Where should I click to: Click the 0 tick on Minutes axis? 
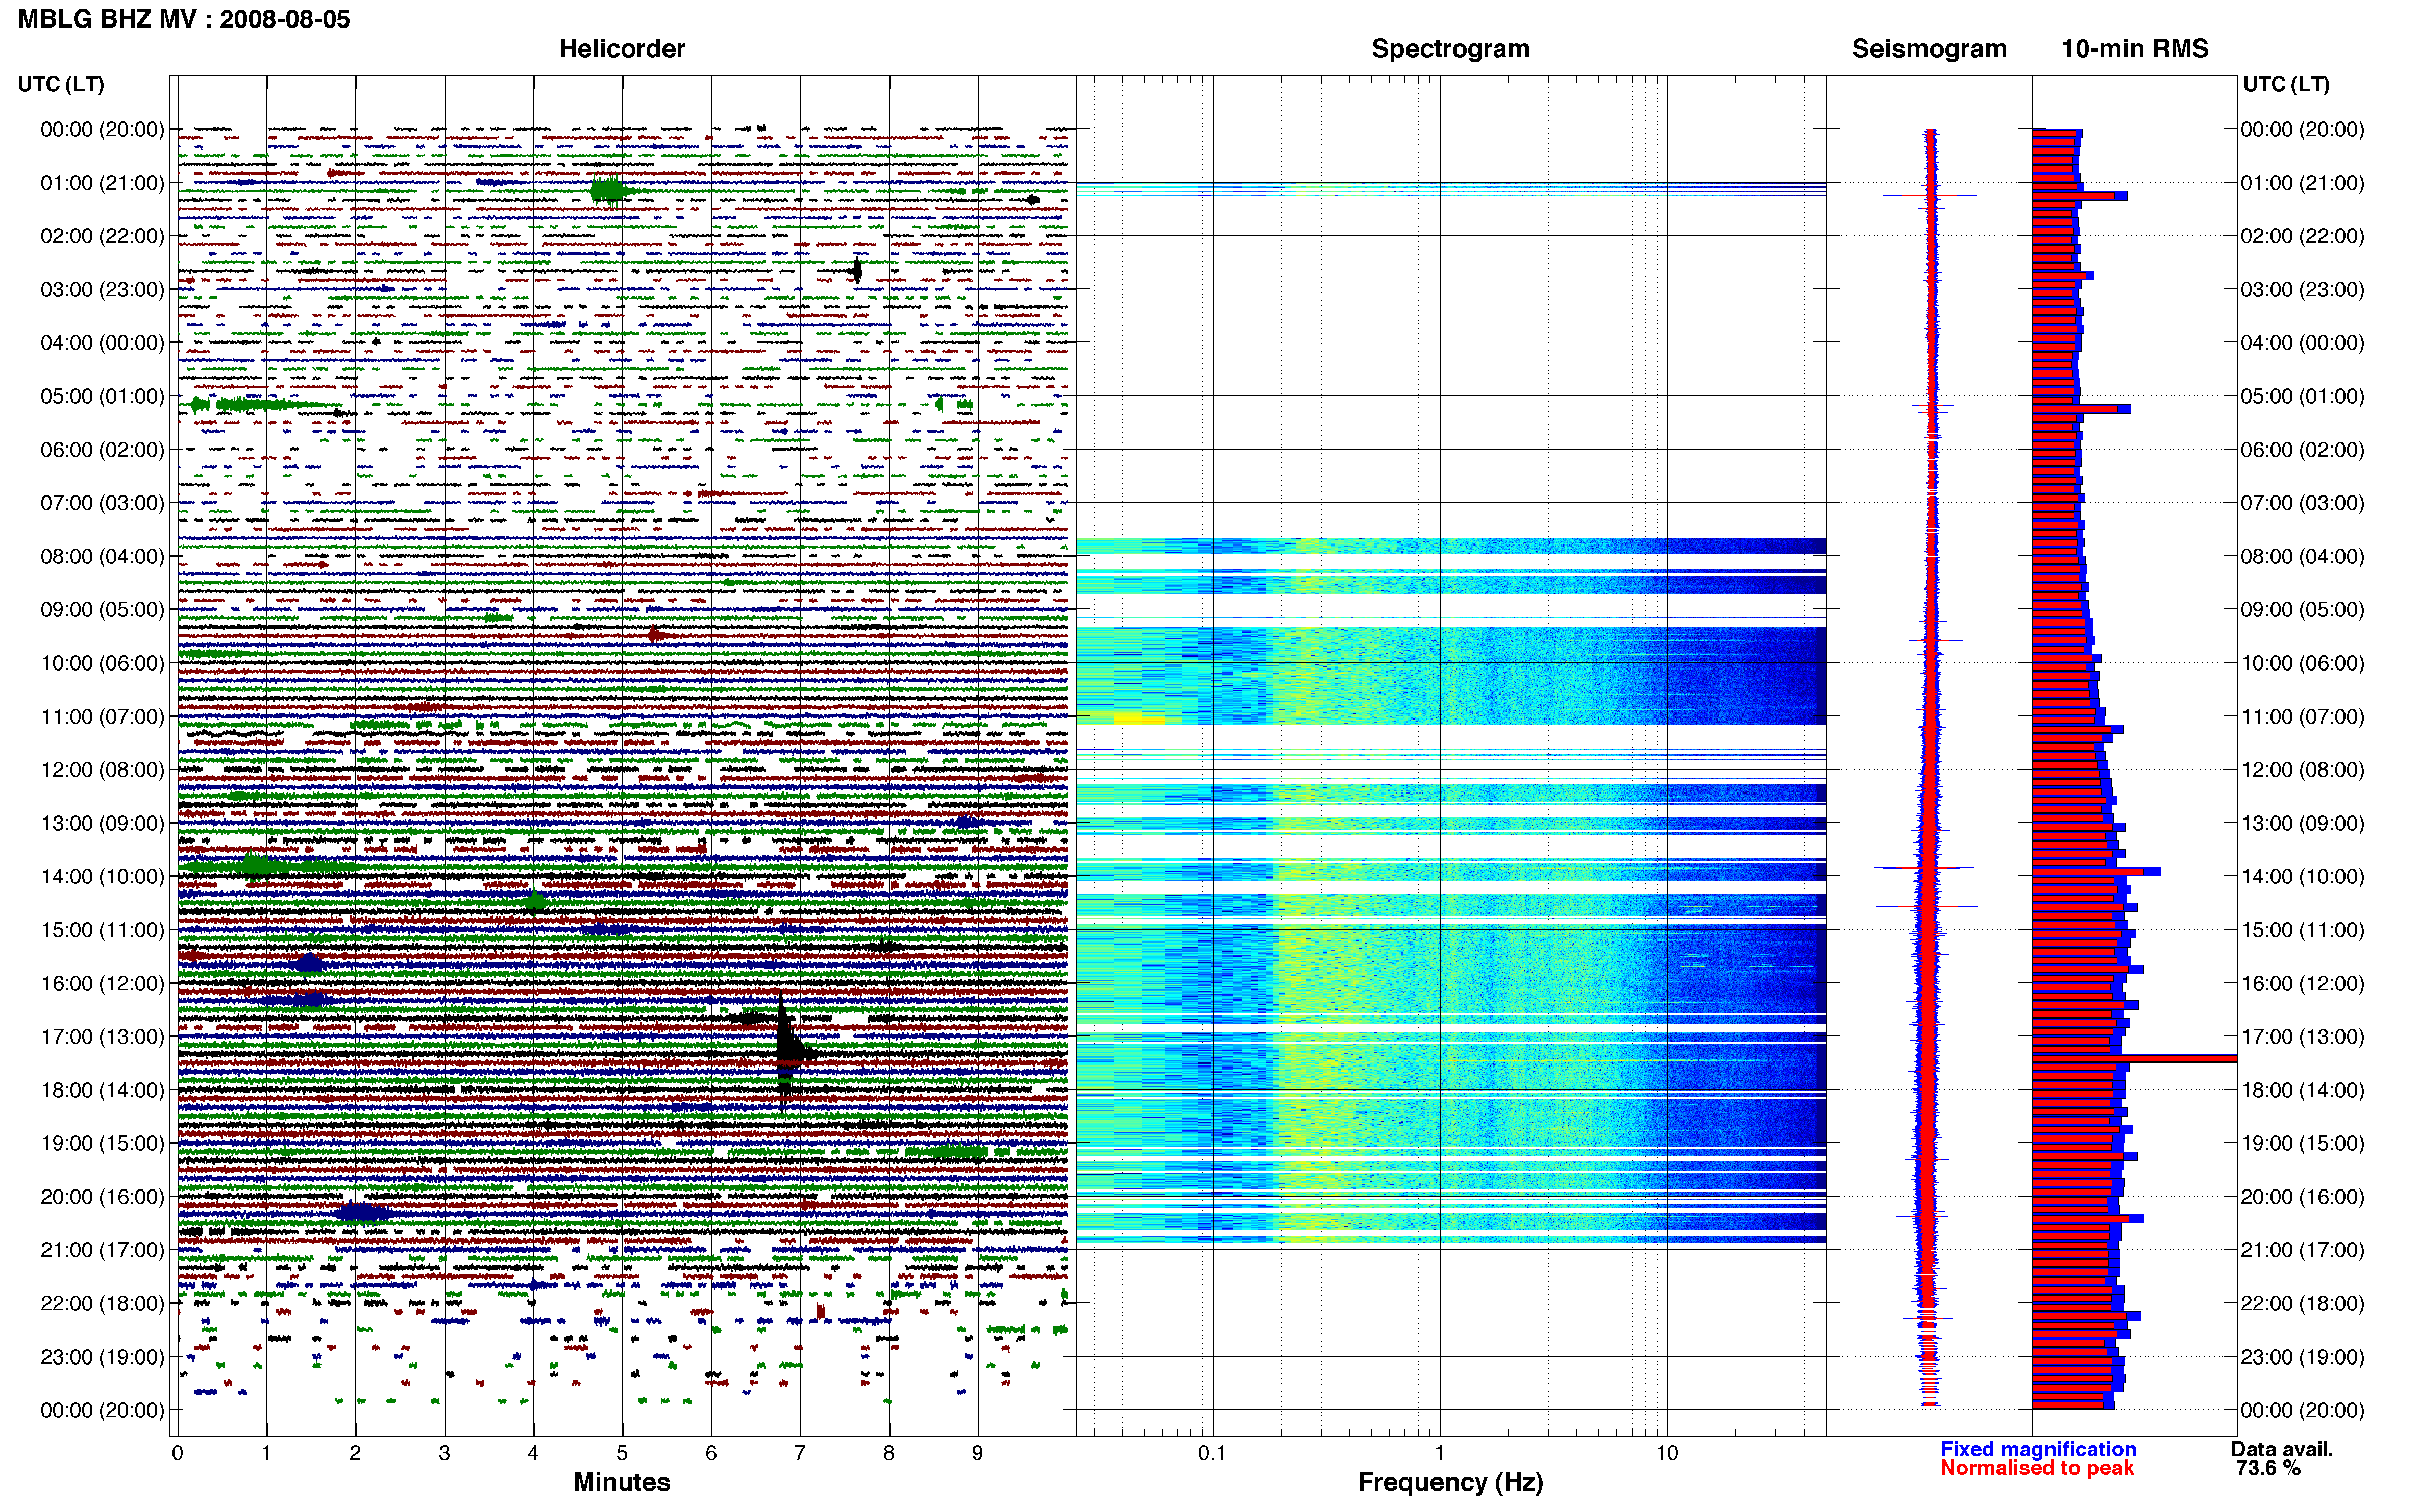pos(177,1453)
